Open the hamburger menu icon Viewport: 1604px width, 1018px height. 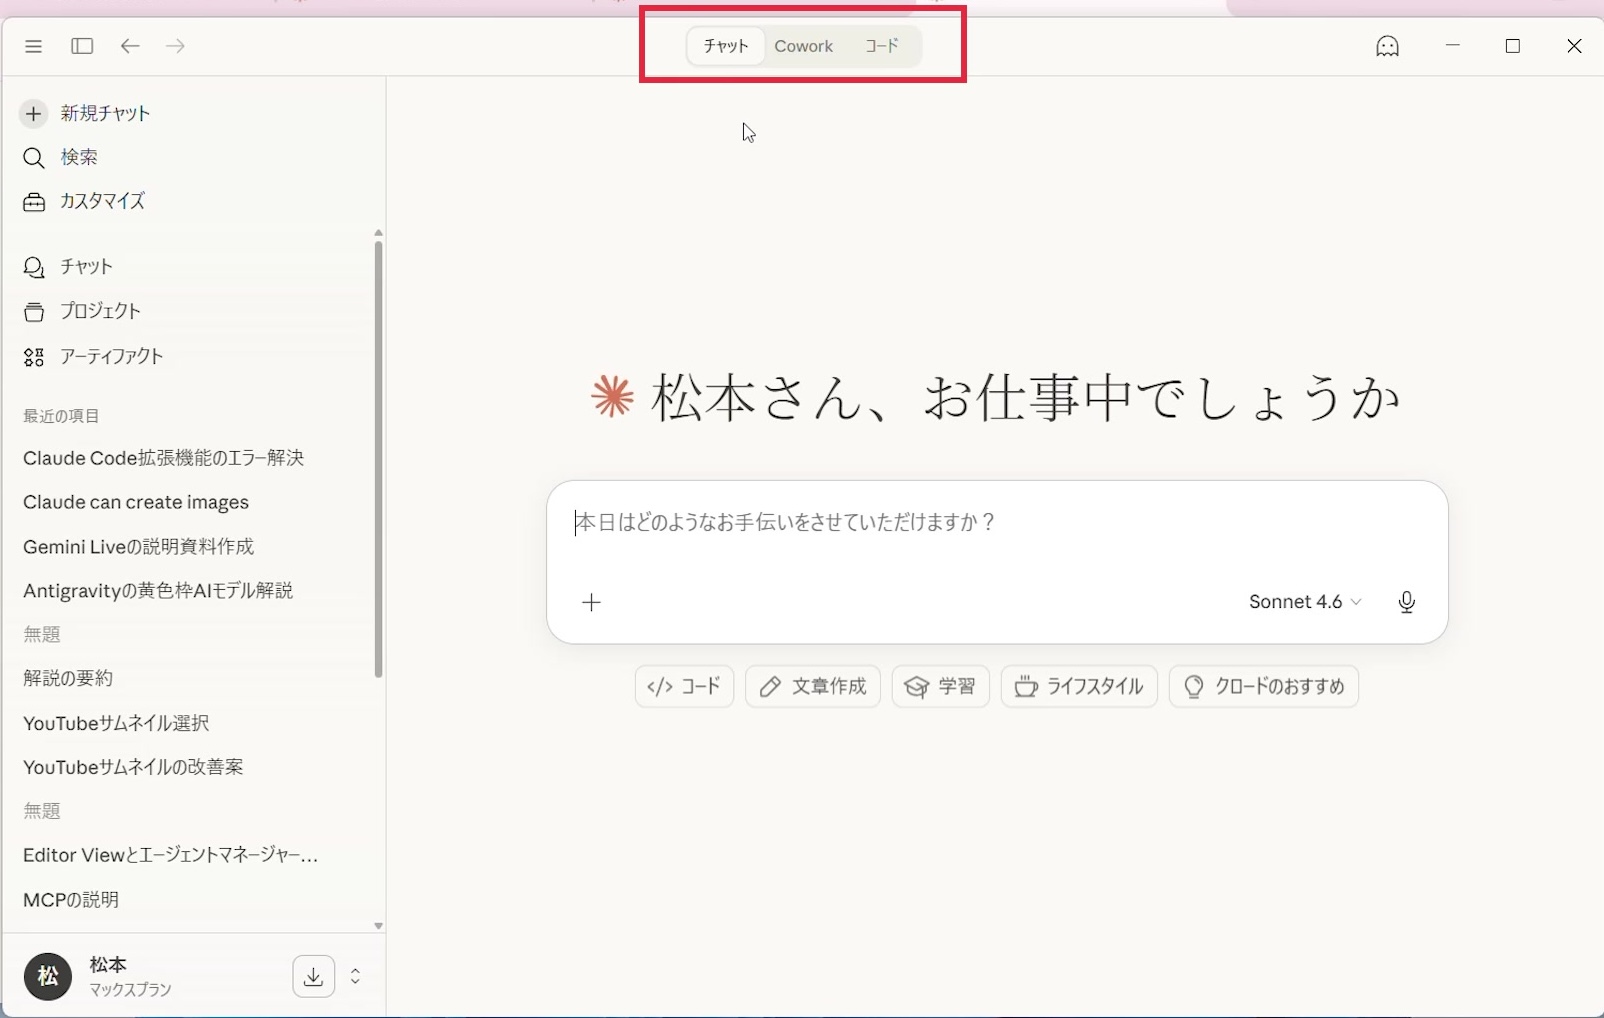click(x=33, y=46)
